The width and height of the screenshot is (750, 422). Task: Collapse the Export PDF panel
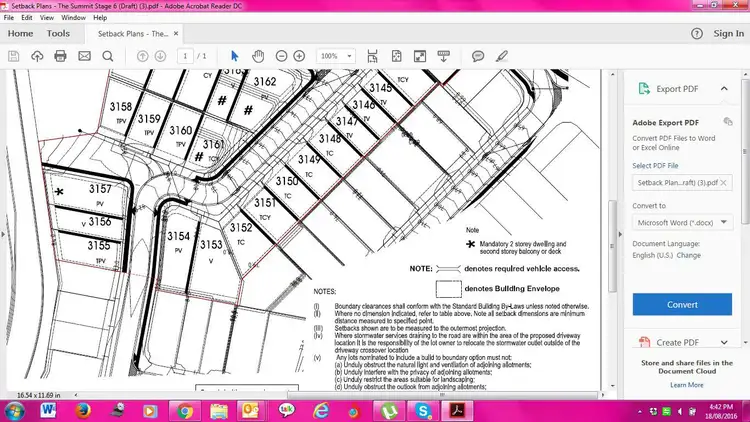[x=728, y=89]
